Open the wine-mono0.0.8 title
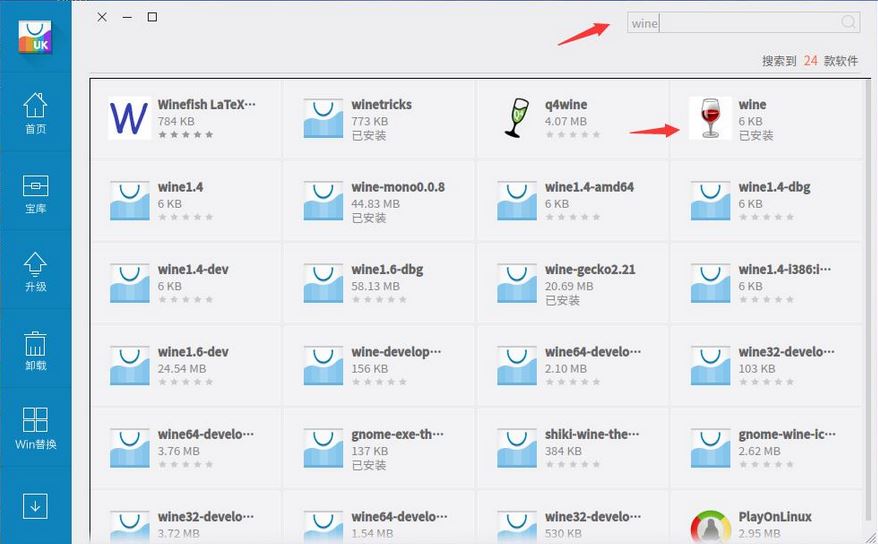This screenshot has width=878, height=544. point(398,187)
